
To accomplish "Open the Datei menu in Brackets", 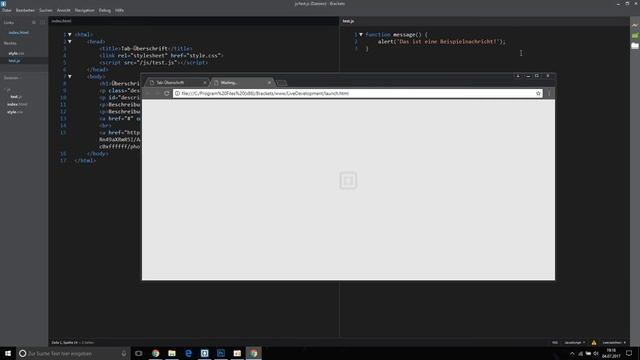I will 7,10.
